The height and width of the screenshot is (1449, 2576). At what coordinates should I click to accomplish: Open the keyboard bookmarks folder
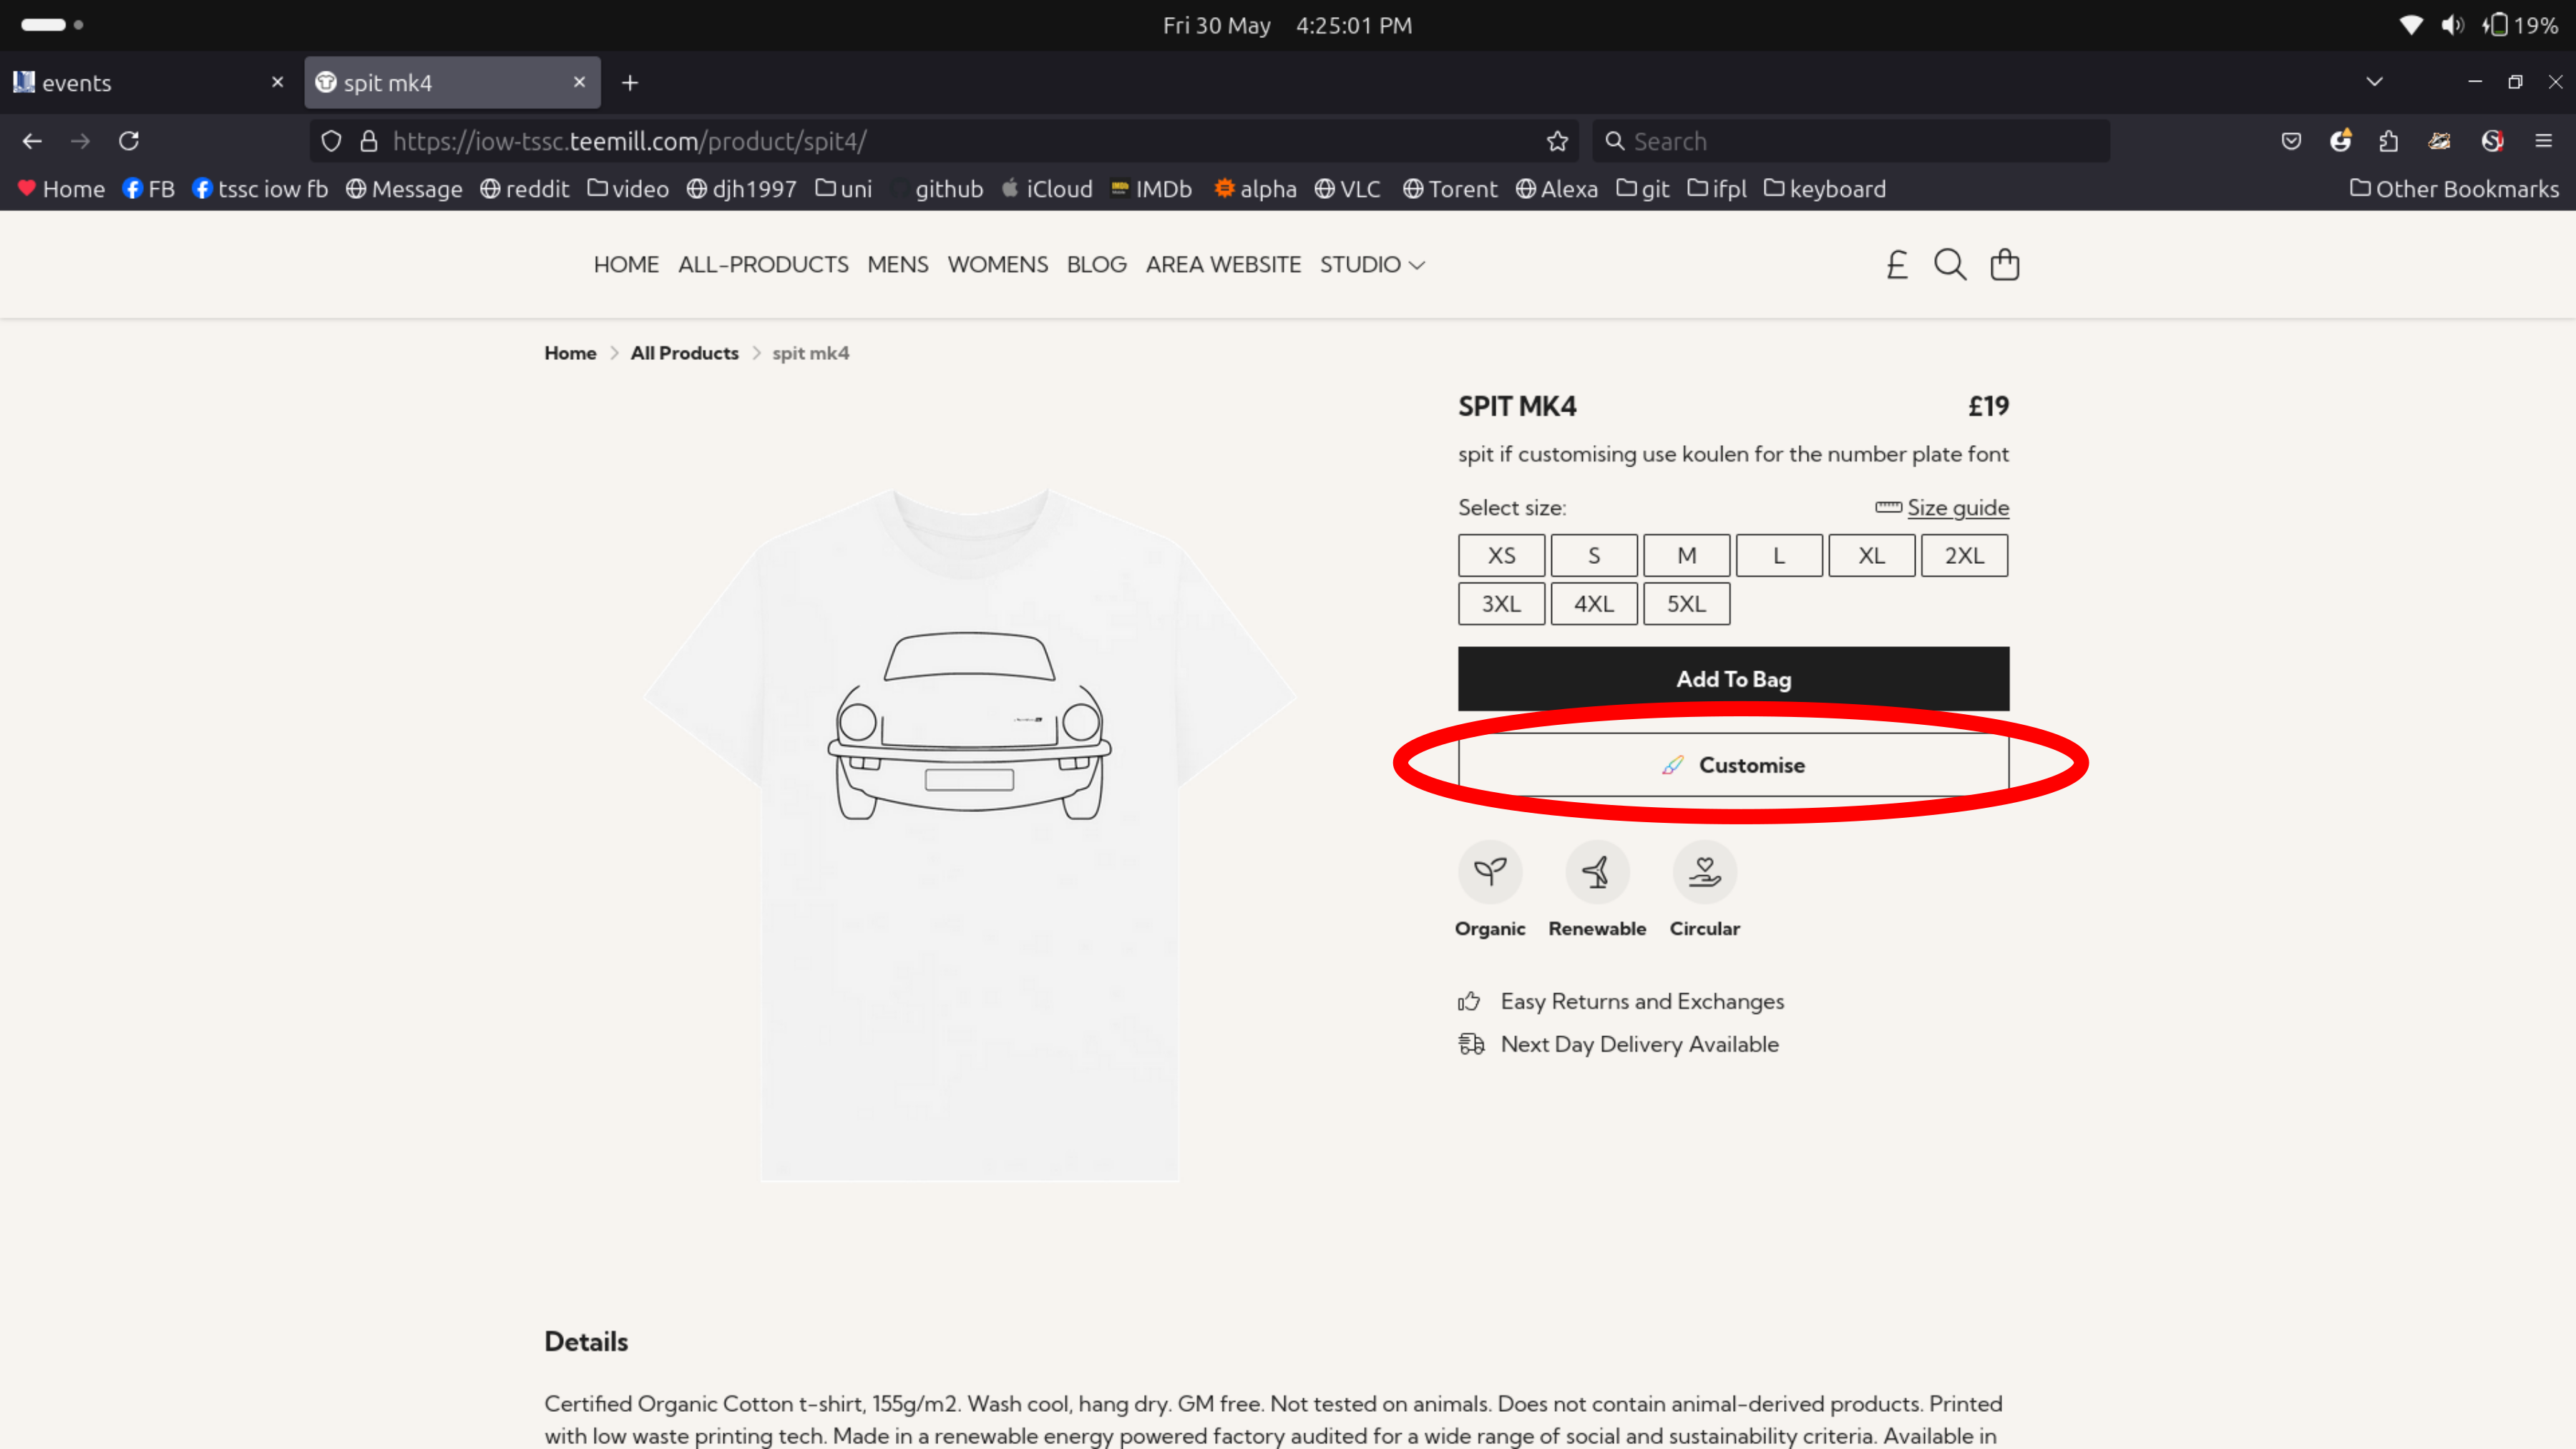coord(1824,189)
